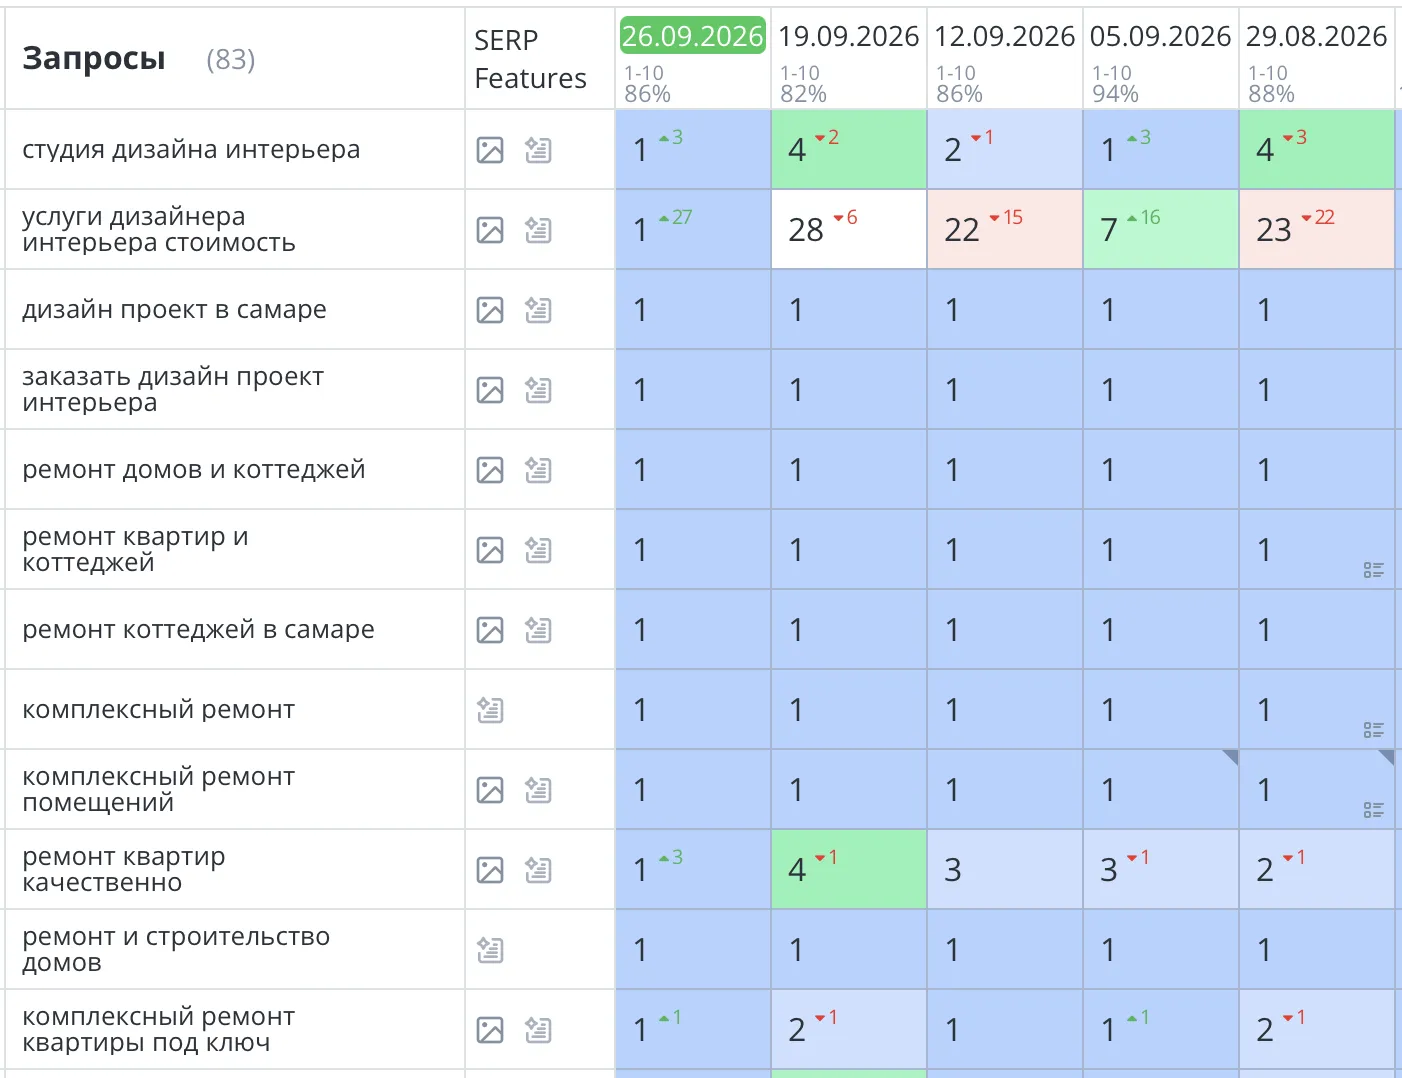Select the 19.09.2026 date column header
Viewport: 1402px width, 1078px height.
point(849,36)
